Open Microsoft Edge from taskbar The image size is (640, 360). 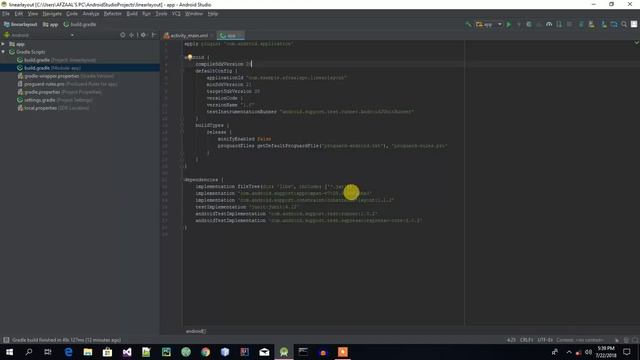pyautogui.click(x=68, y=352)
